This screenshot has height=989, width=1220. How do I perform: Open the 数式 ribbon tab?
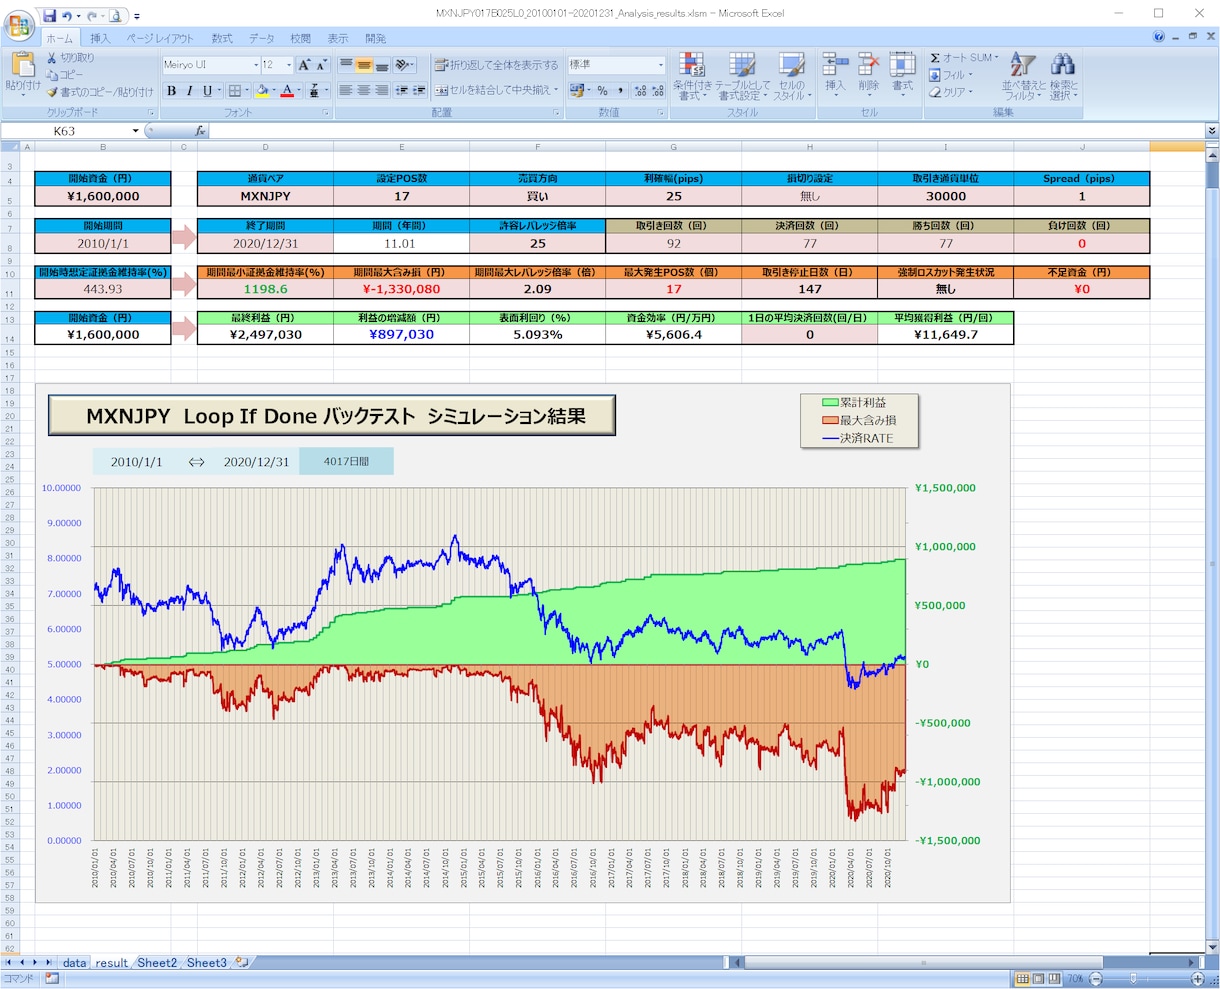pos(222,38)
